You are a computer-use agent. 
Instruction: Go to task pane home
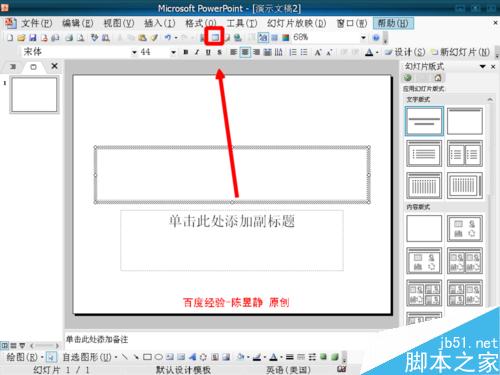click(x=438, y=78)
